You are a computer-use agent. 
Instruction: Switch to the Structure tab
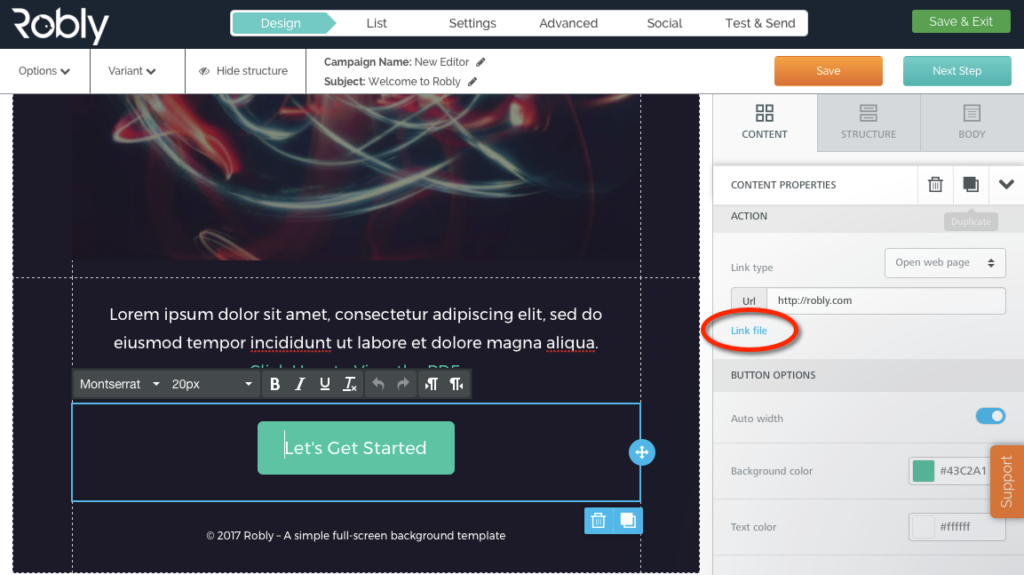[868, 122]
